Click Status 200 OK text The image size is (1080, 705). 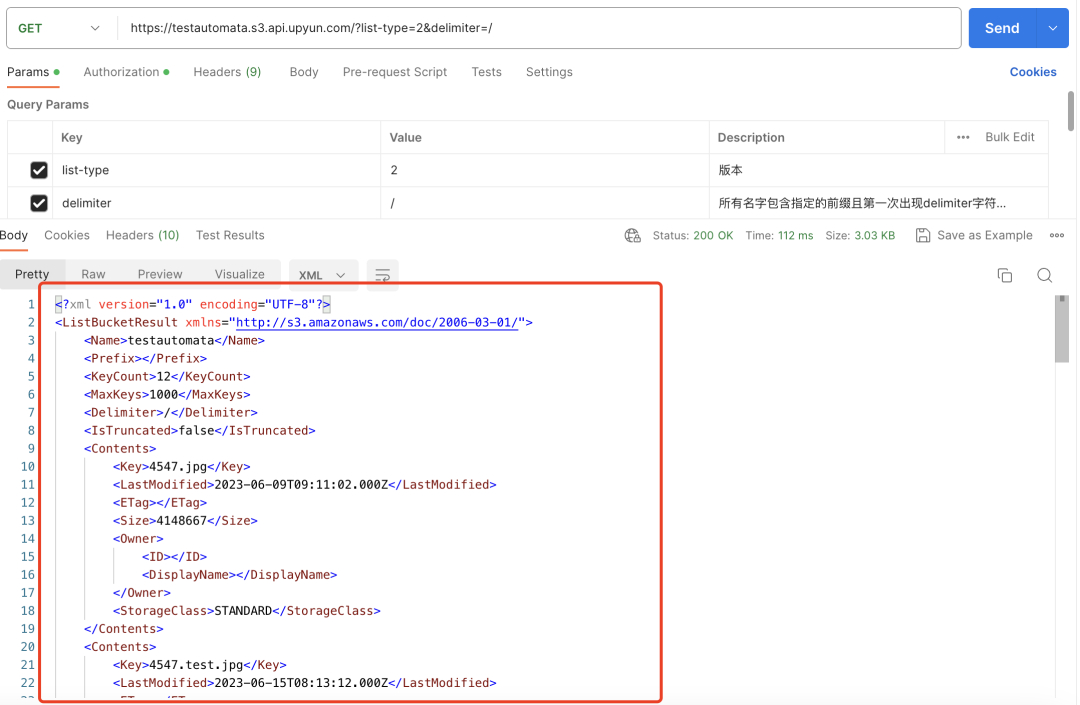tap(692, 235)
